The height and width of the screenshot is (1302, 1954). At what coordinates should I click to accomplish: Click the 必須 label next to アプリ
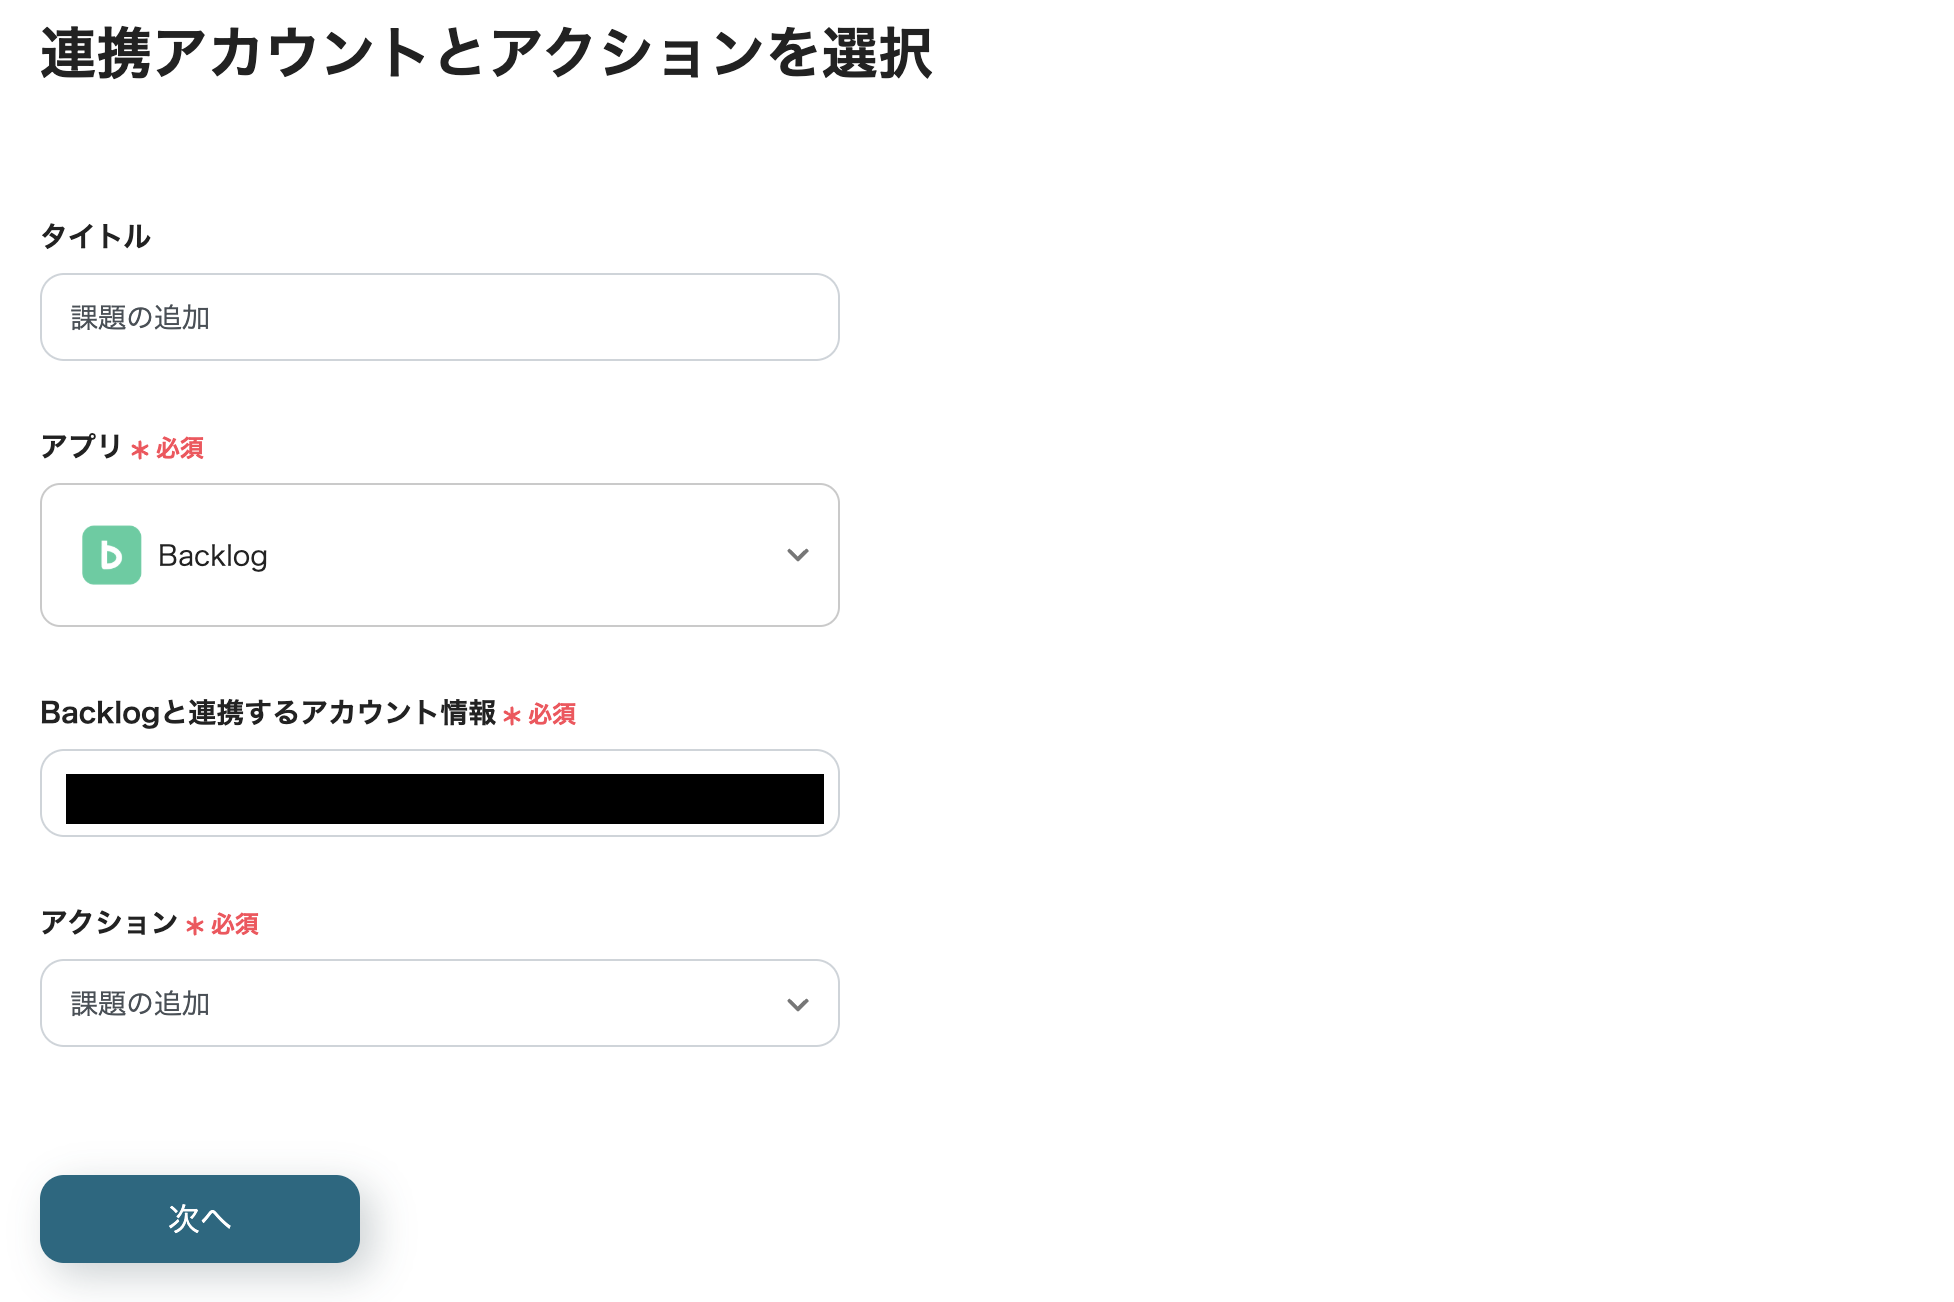176,448
